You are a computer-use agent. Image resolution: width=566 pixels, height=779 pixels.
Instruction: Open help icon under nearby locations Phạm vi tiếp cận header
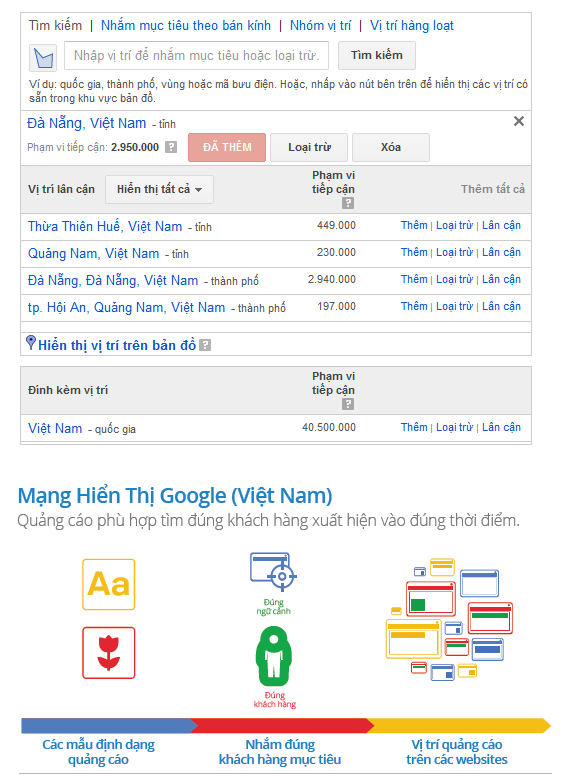pos(348,203)
